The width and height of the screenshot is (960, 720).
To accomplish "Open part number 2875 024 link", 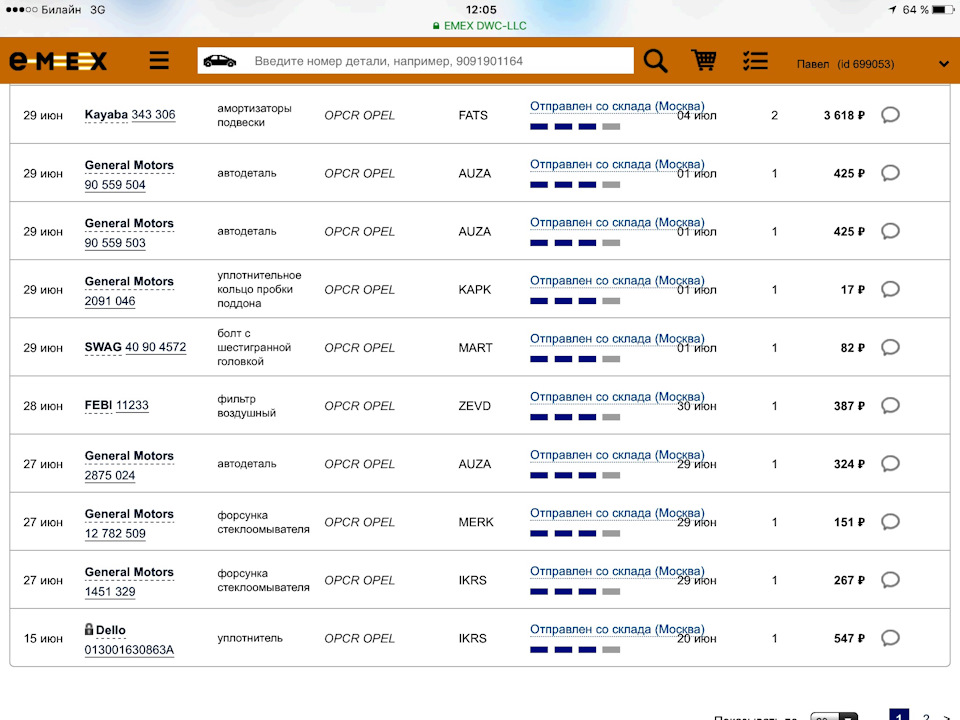I will coord(110,476).
